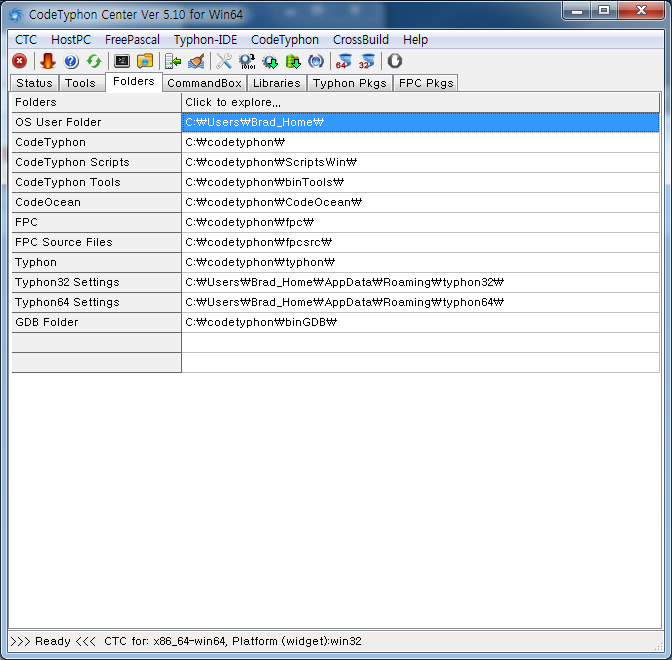
Task: Click the red X close icon in toolbar
Action: tap(19, 61)
